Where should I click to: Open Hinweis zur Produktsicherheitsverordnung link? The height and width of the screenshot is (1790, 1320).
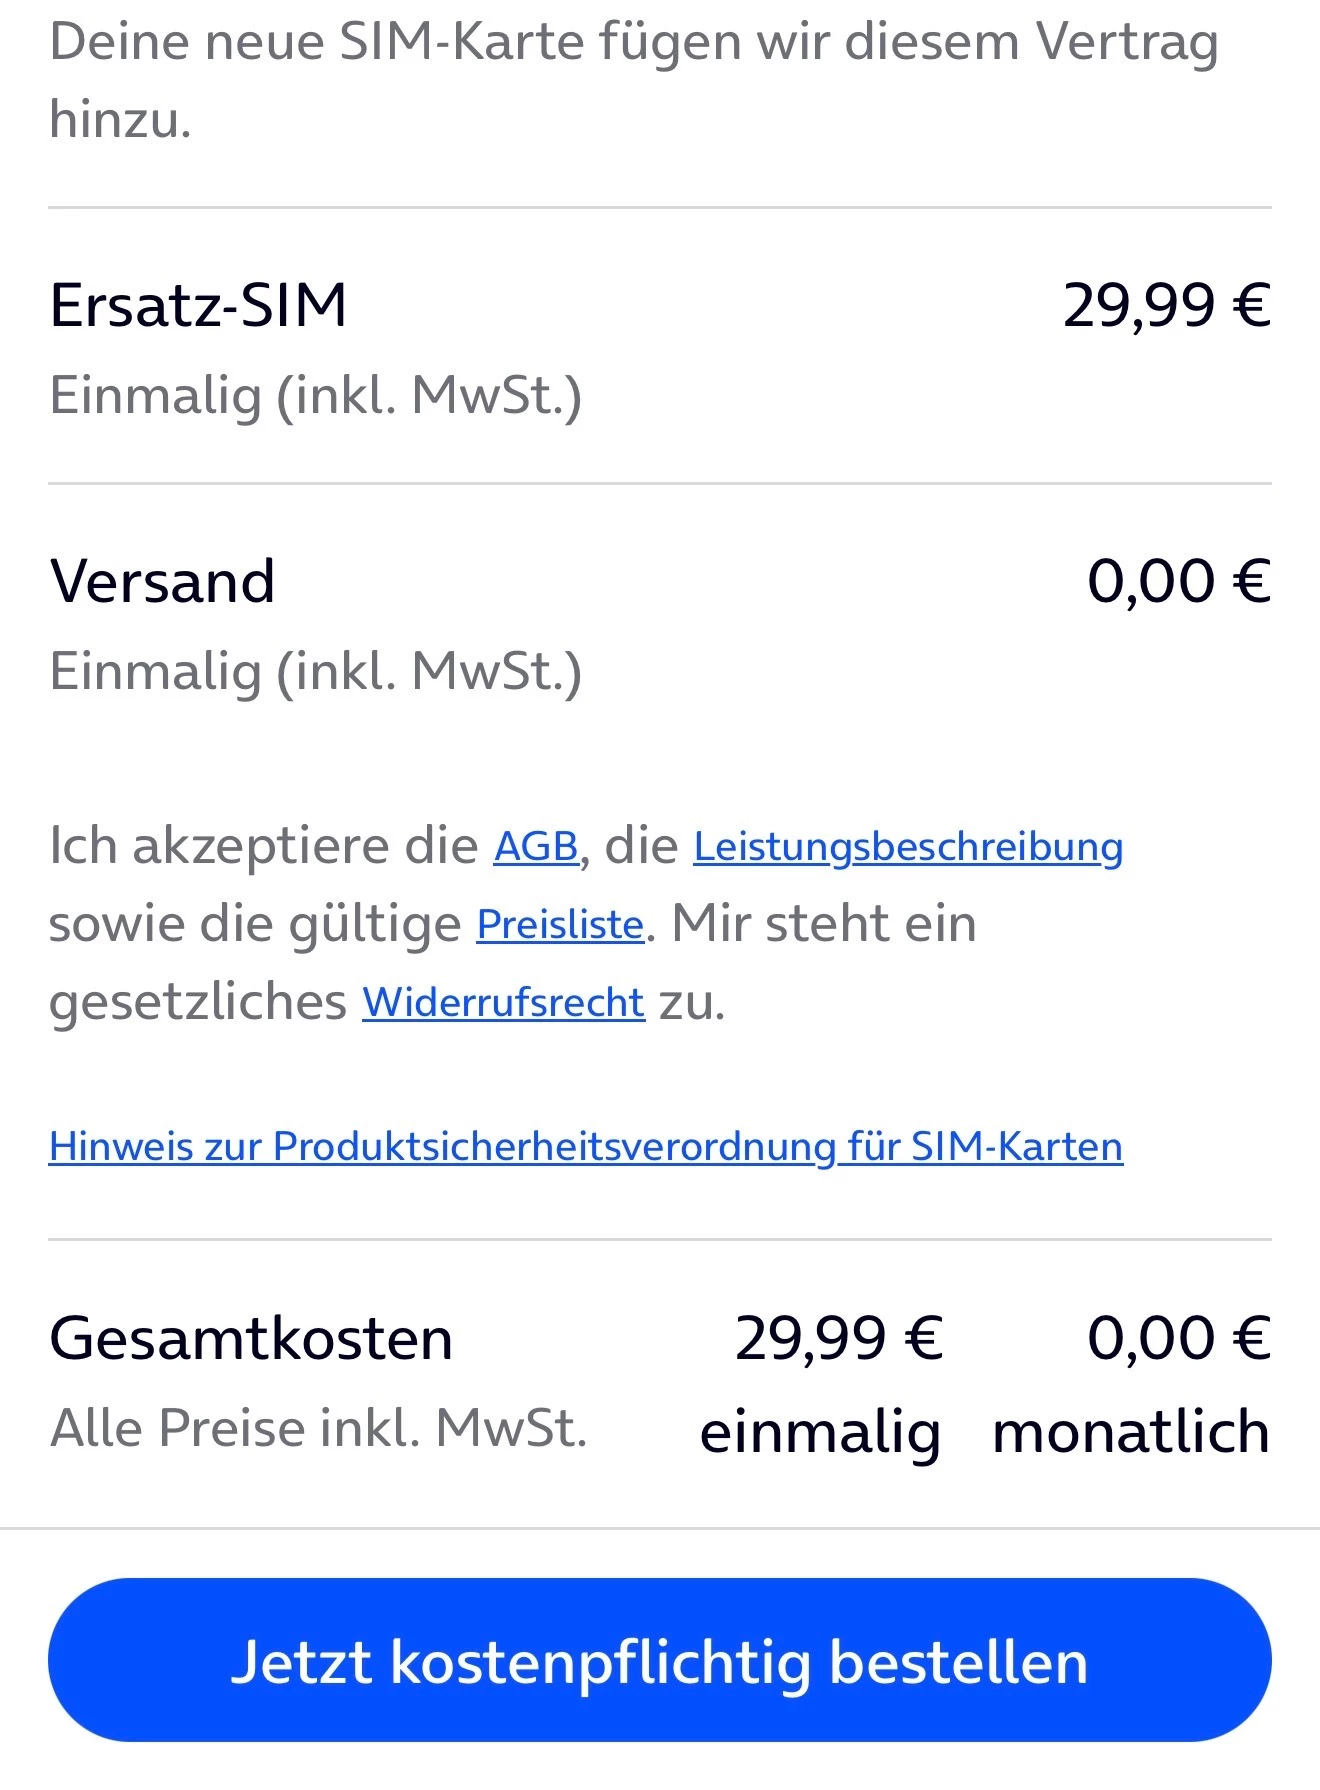[585, 1146]
